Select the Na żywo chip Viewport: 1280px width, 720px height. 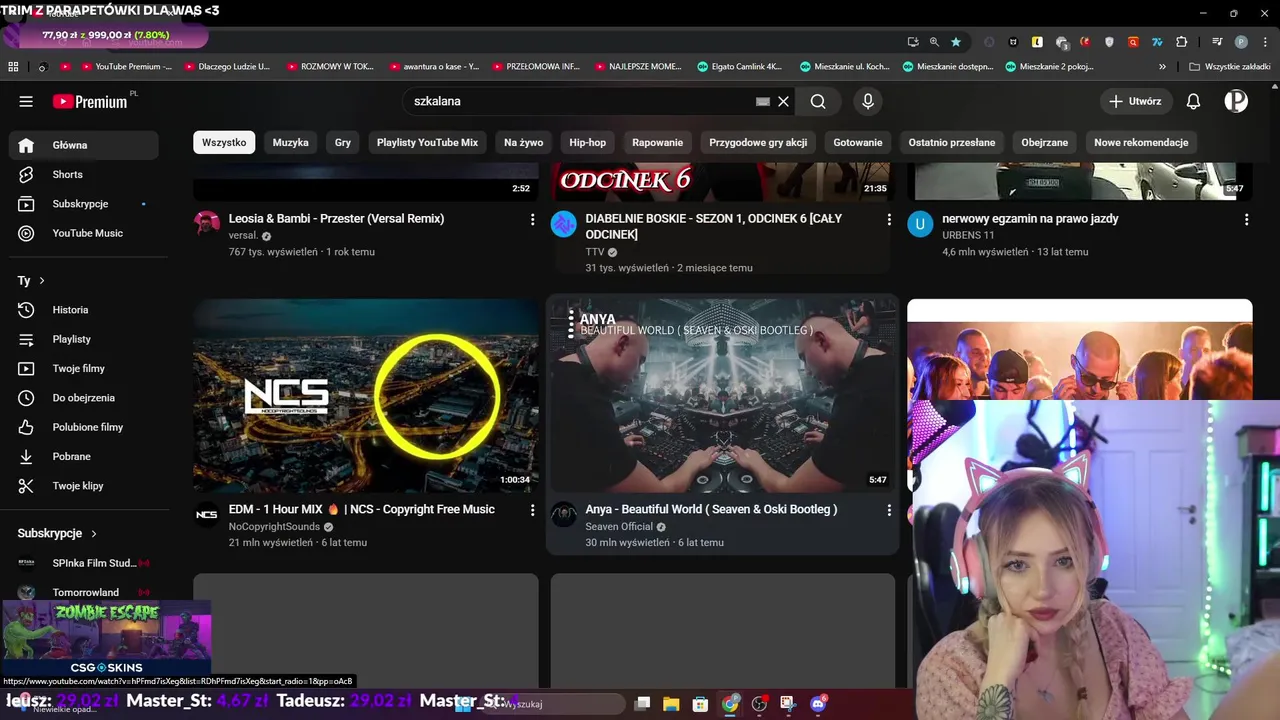point(524,143)
